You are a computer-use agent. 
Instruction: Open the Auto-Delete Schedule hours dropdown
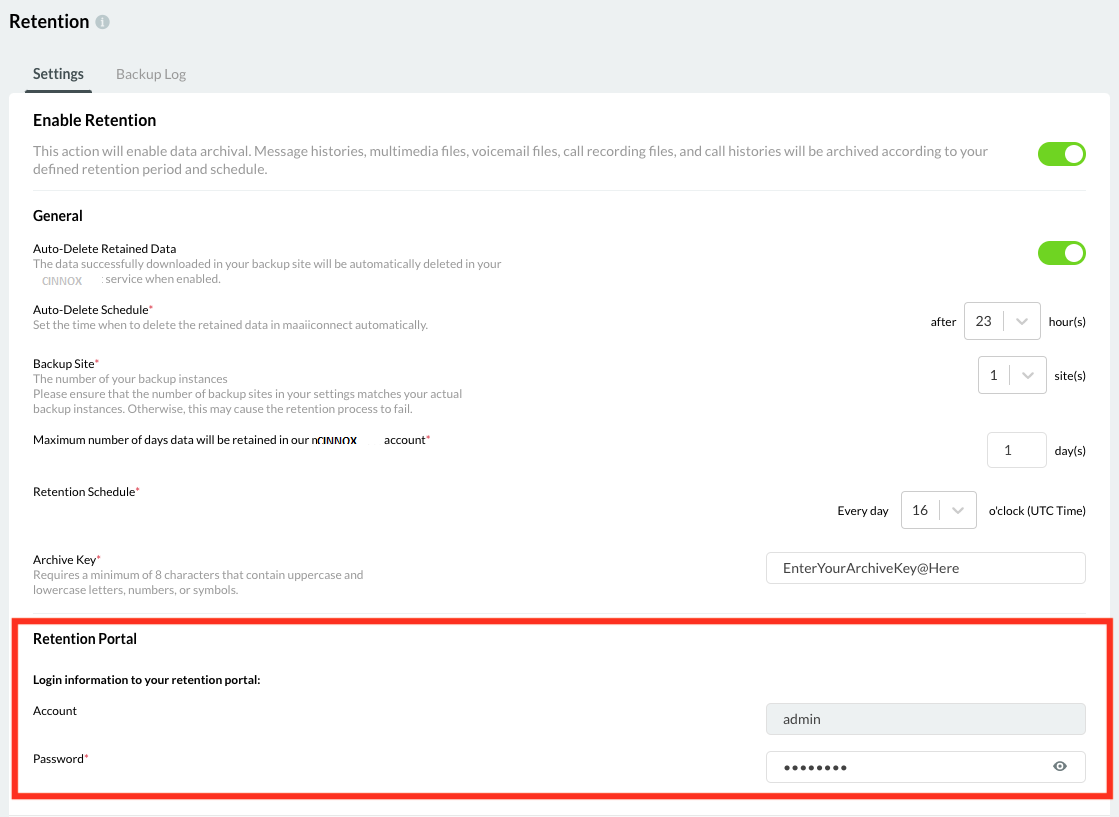[x=1002, y=321]
